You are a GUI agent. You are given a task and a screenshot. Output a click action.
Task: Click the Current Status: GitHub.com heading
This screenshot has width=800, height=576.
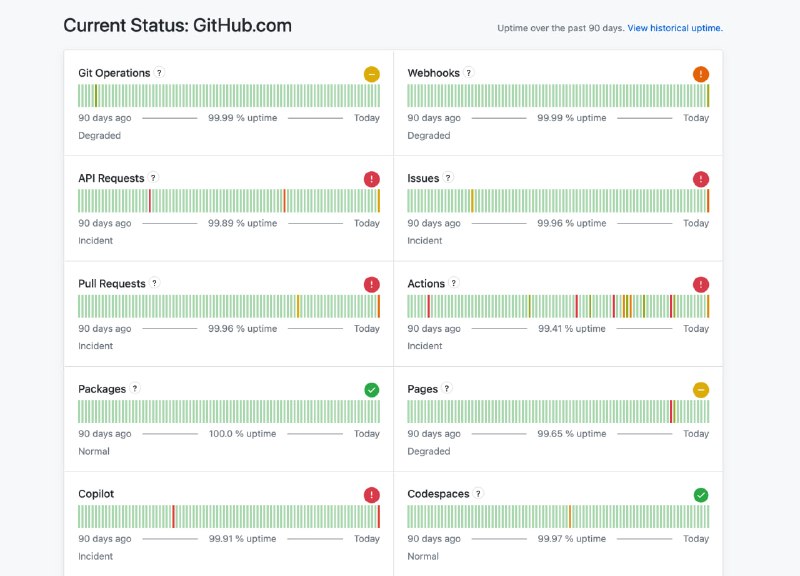point(178,26)
